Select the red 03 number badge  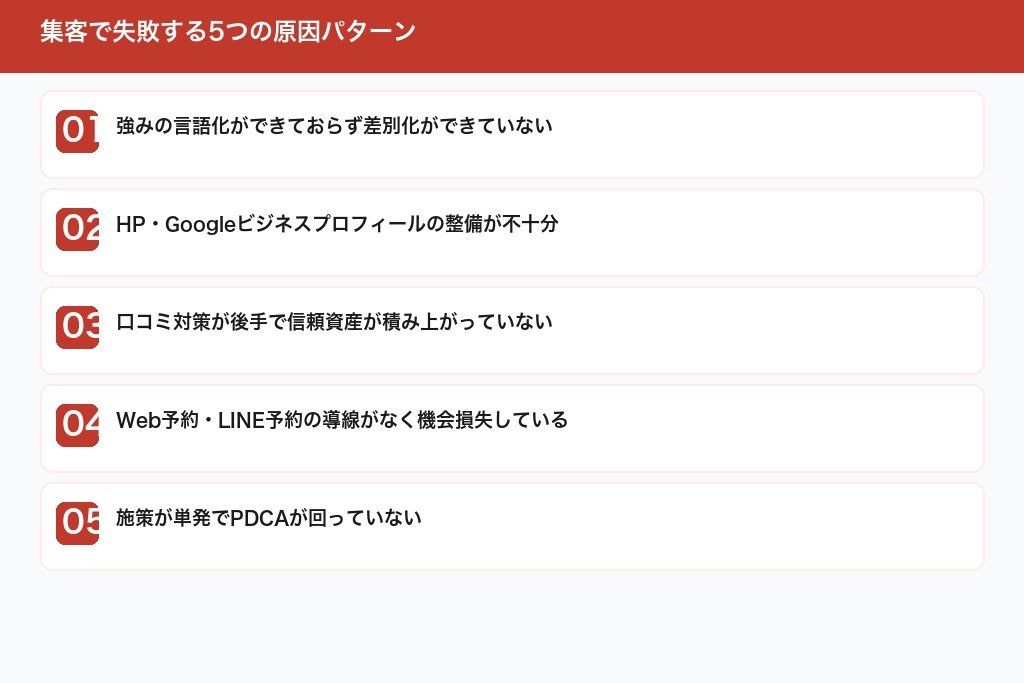[x=77, y=327]
